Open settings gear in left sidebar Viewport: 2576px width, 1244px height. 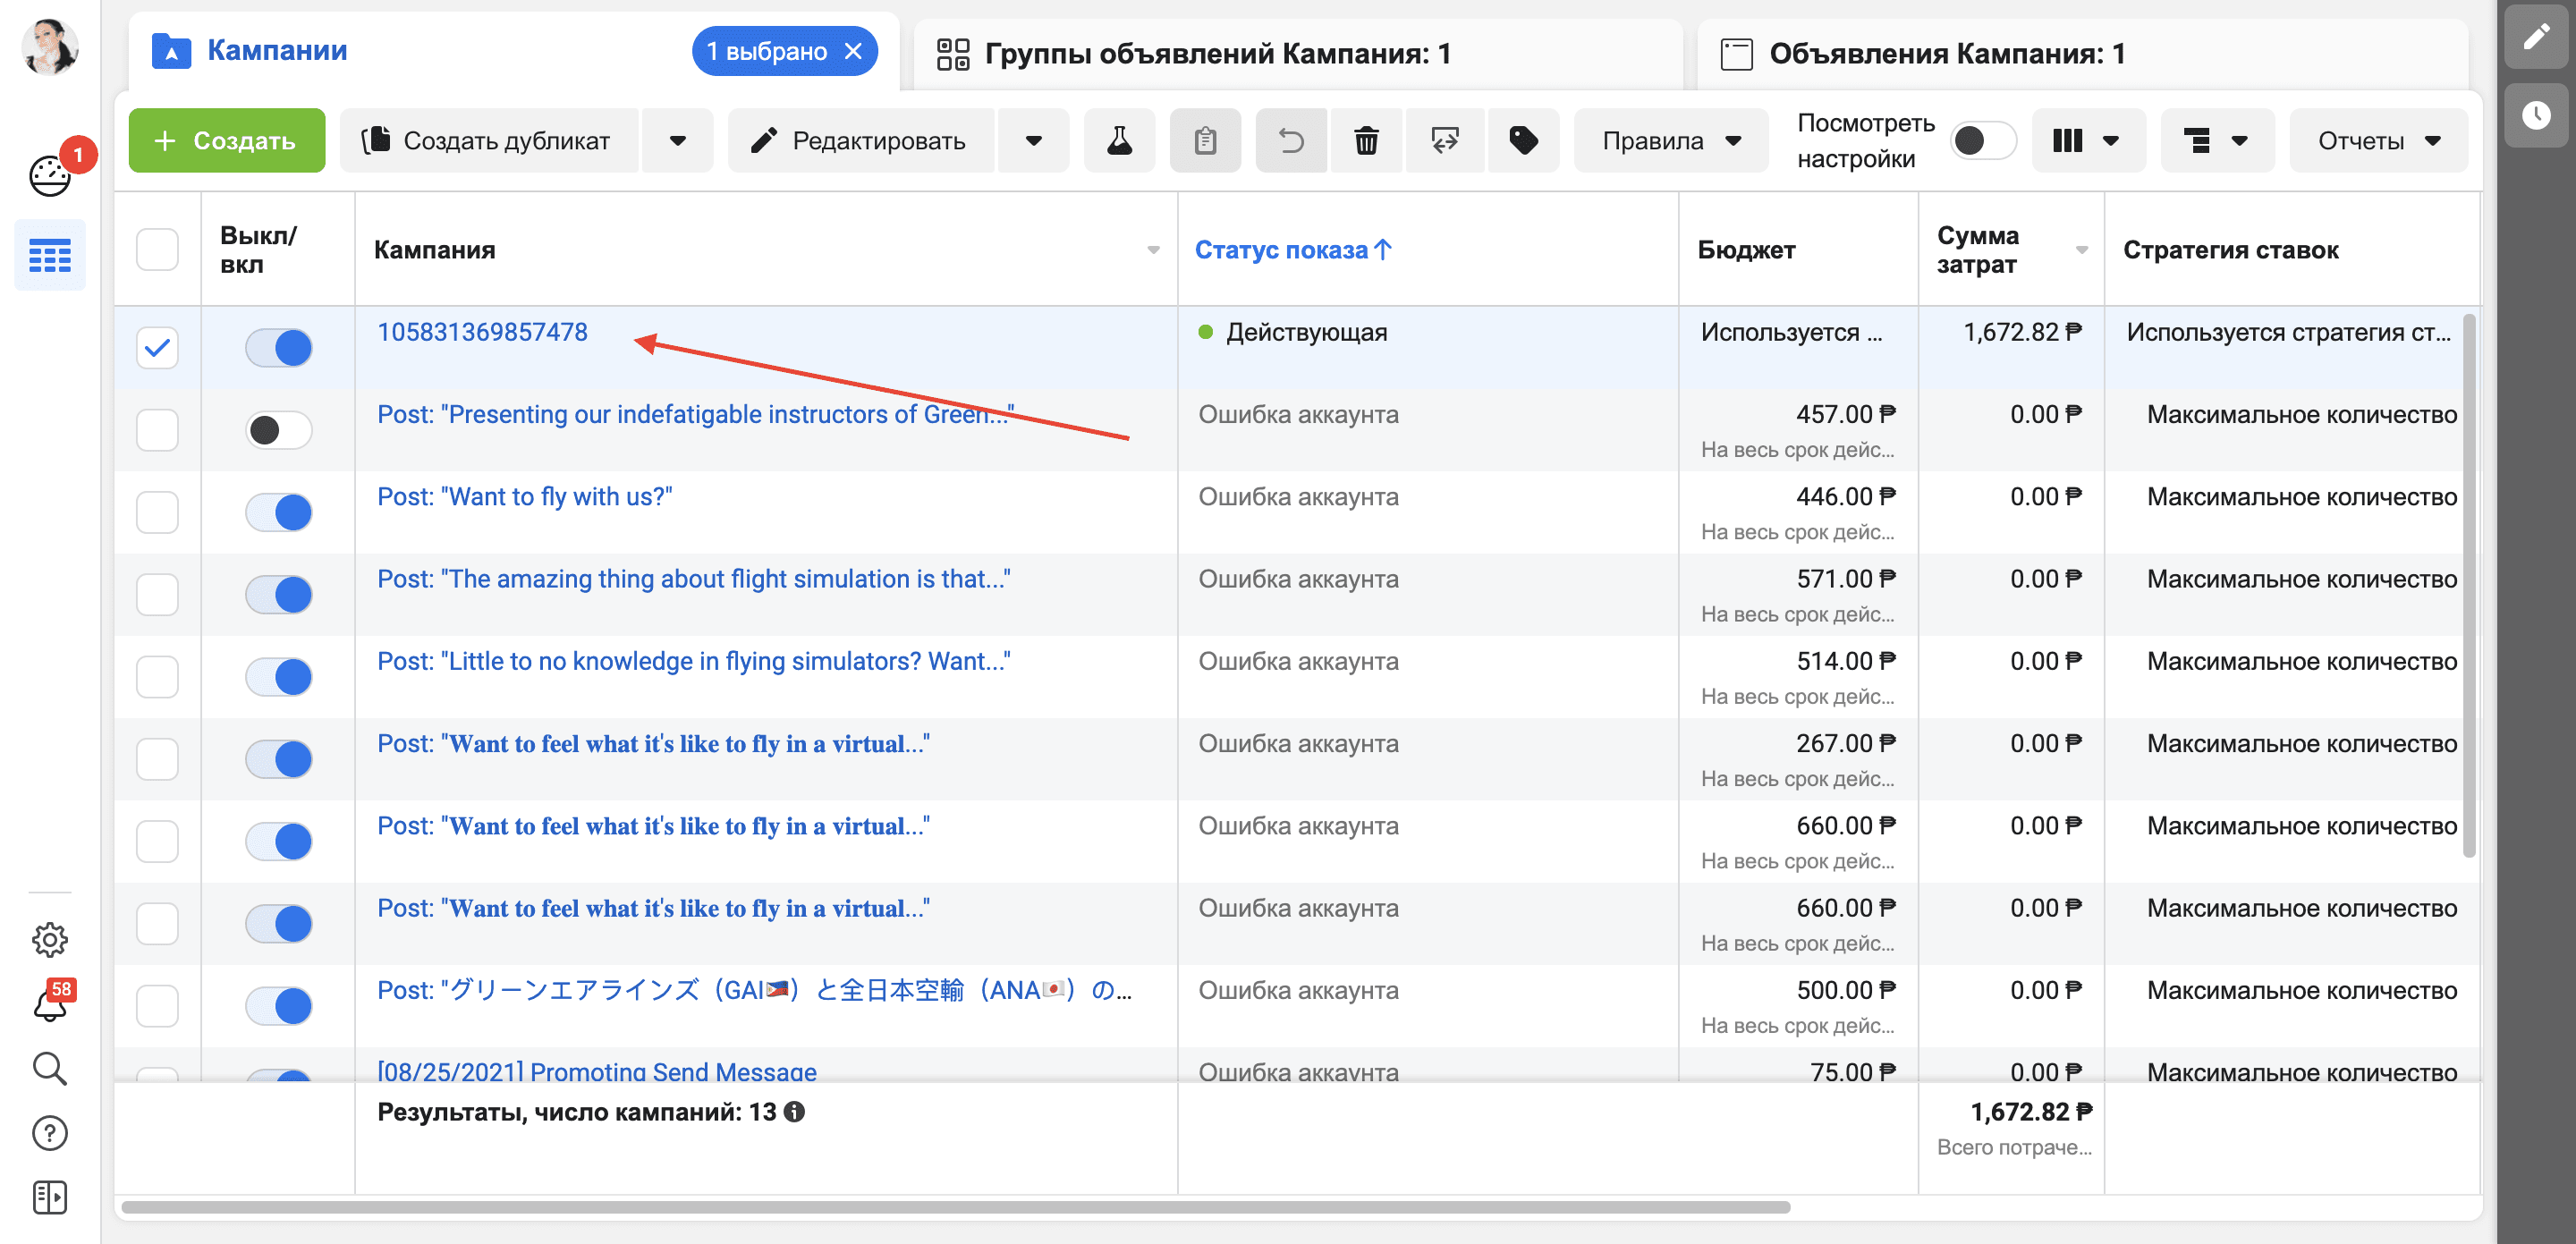point(50,939)
